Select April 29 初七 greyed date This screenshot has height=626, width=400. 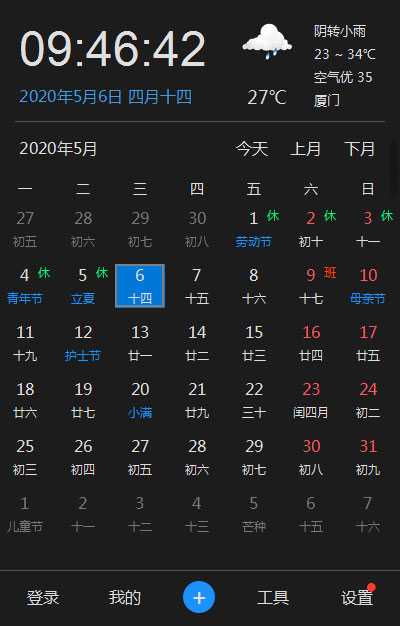tap(140, 229)
